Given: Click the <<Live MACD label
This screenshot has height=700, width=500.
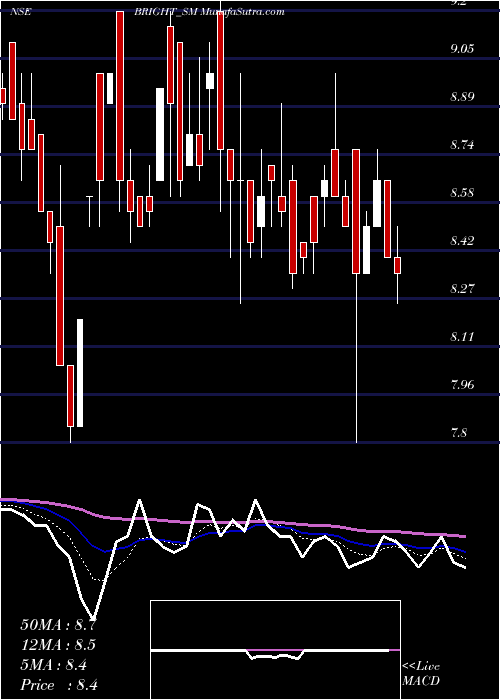Looking at the screenshot, I should click(421, 674).
